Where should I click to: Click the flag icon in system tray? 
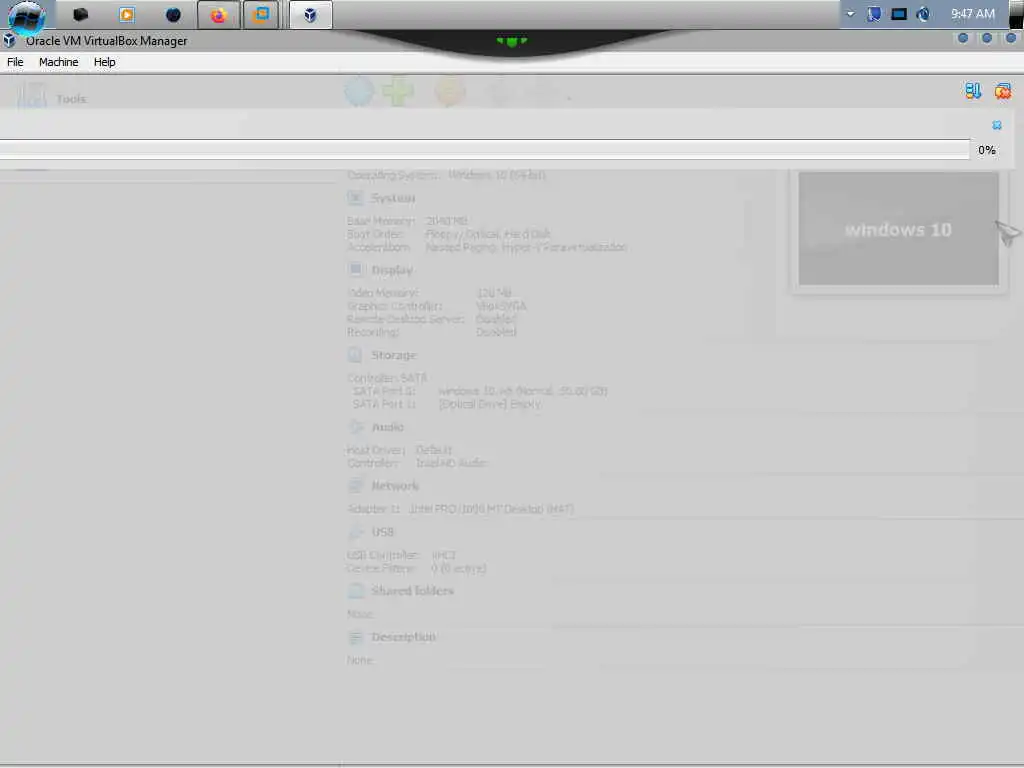[874, 14]
